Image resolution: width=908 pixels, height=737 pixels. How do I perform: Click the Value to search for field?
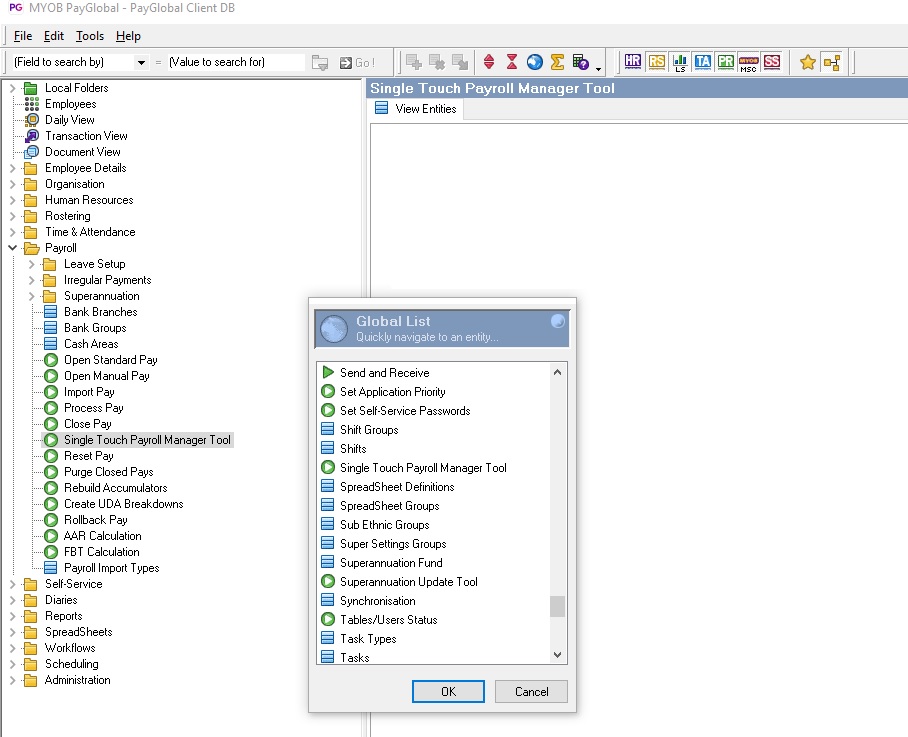[x=236, y=62]
